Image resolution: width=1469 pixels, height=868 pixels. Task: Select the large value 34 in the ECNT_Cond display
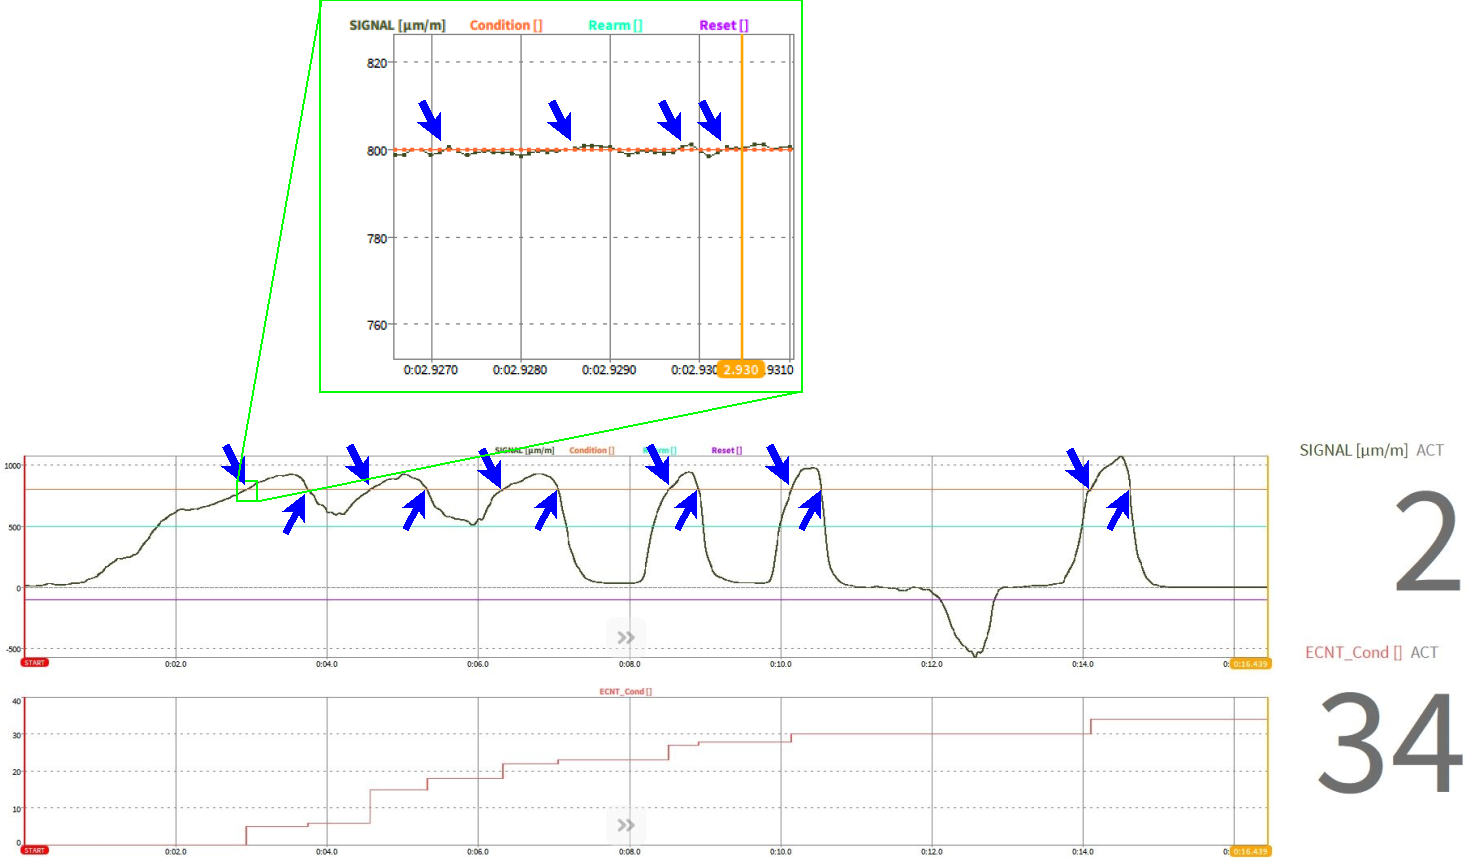click(1388, 743)
